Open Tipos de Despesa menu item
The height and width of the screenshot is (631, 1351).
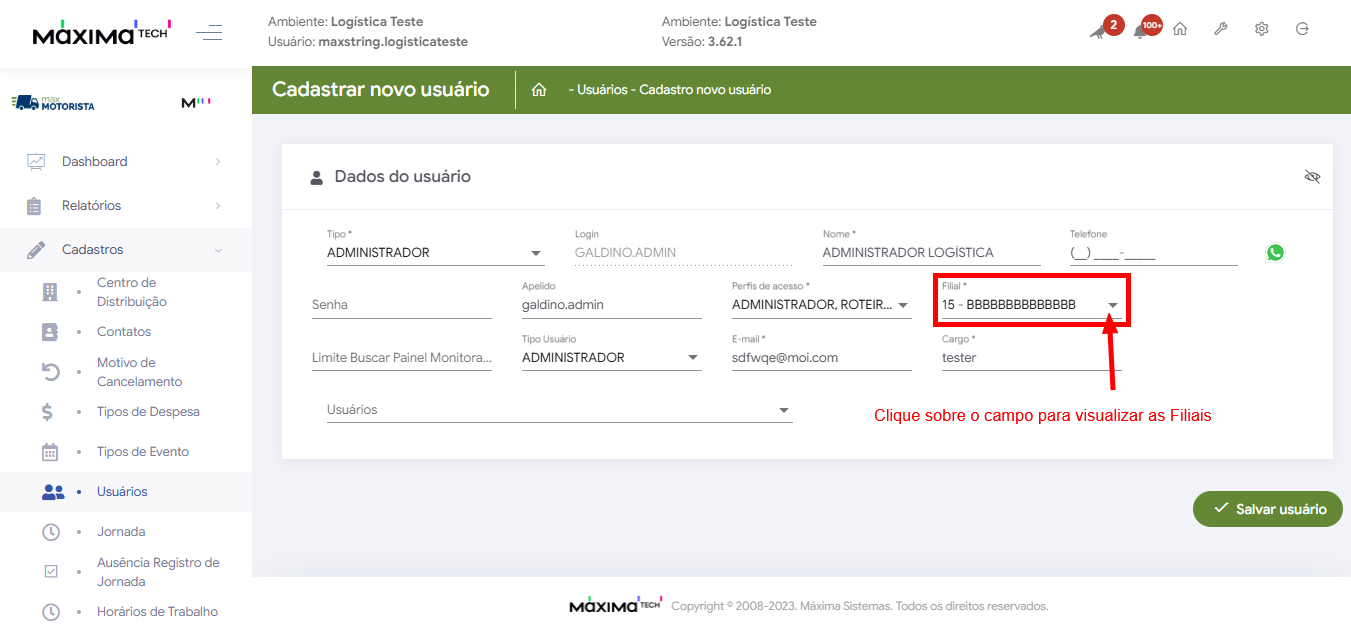click(x=148, y=412)
